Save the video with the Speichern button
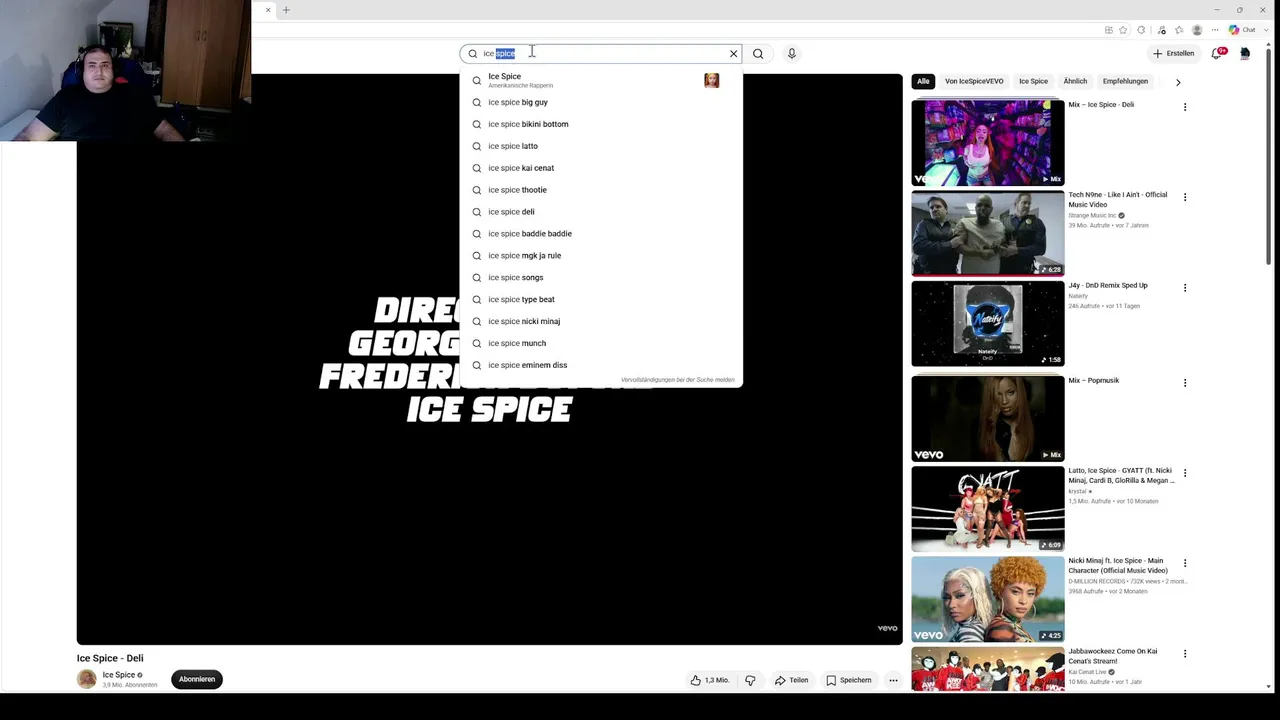 pos(849,680)
